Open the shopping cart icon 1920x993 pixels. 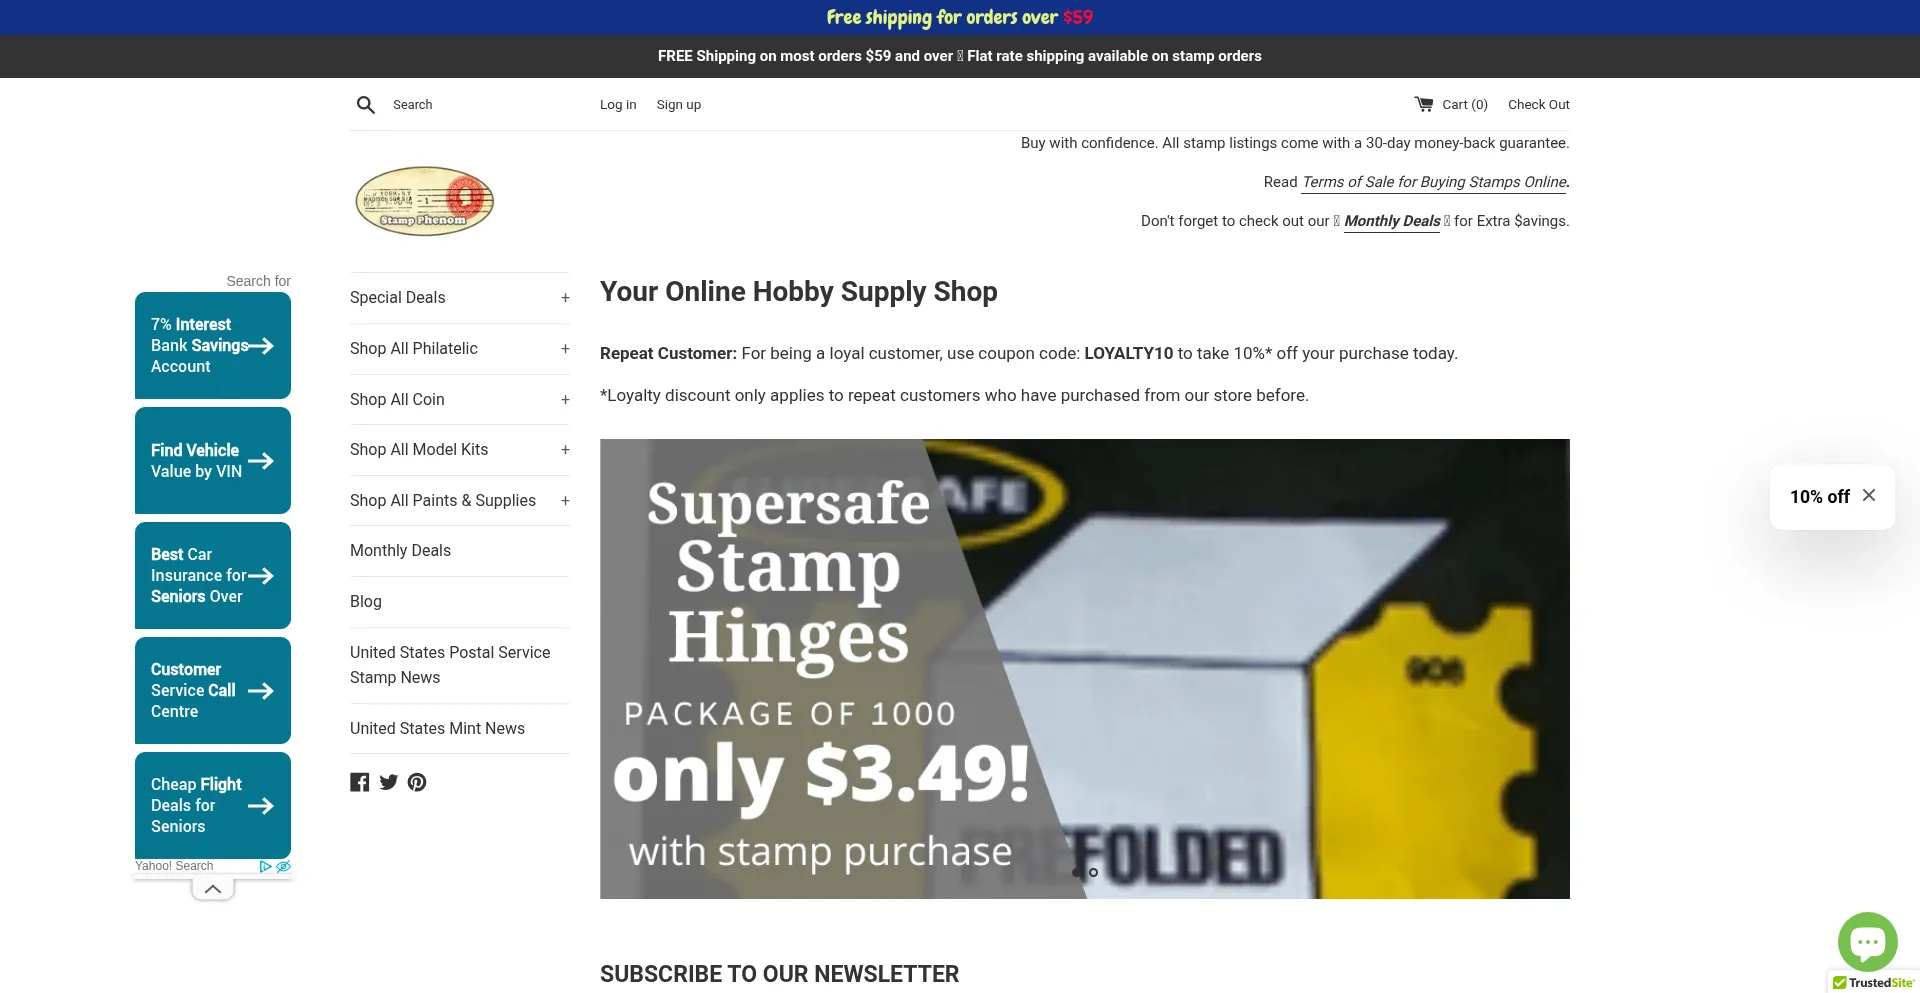1423,104
